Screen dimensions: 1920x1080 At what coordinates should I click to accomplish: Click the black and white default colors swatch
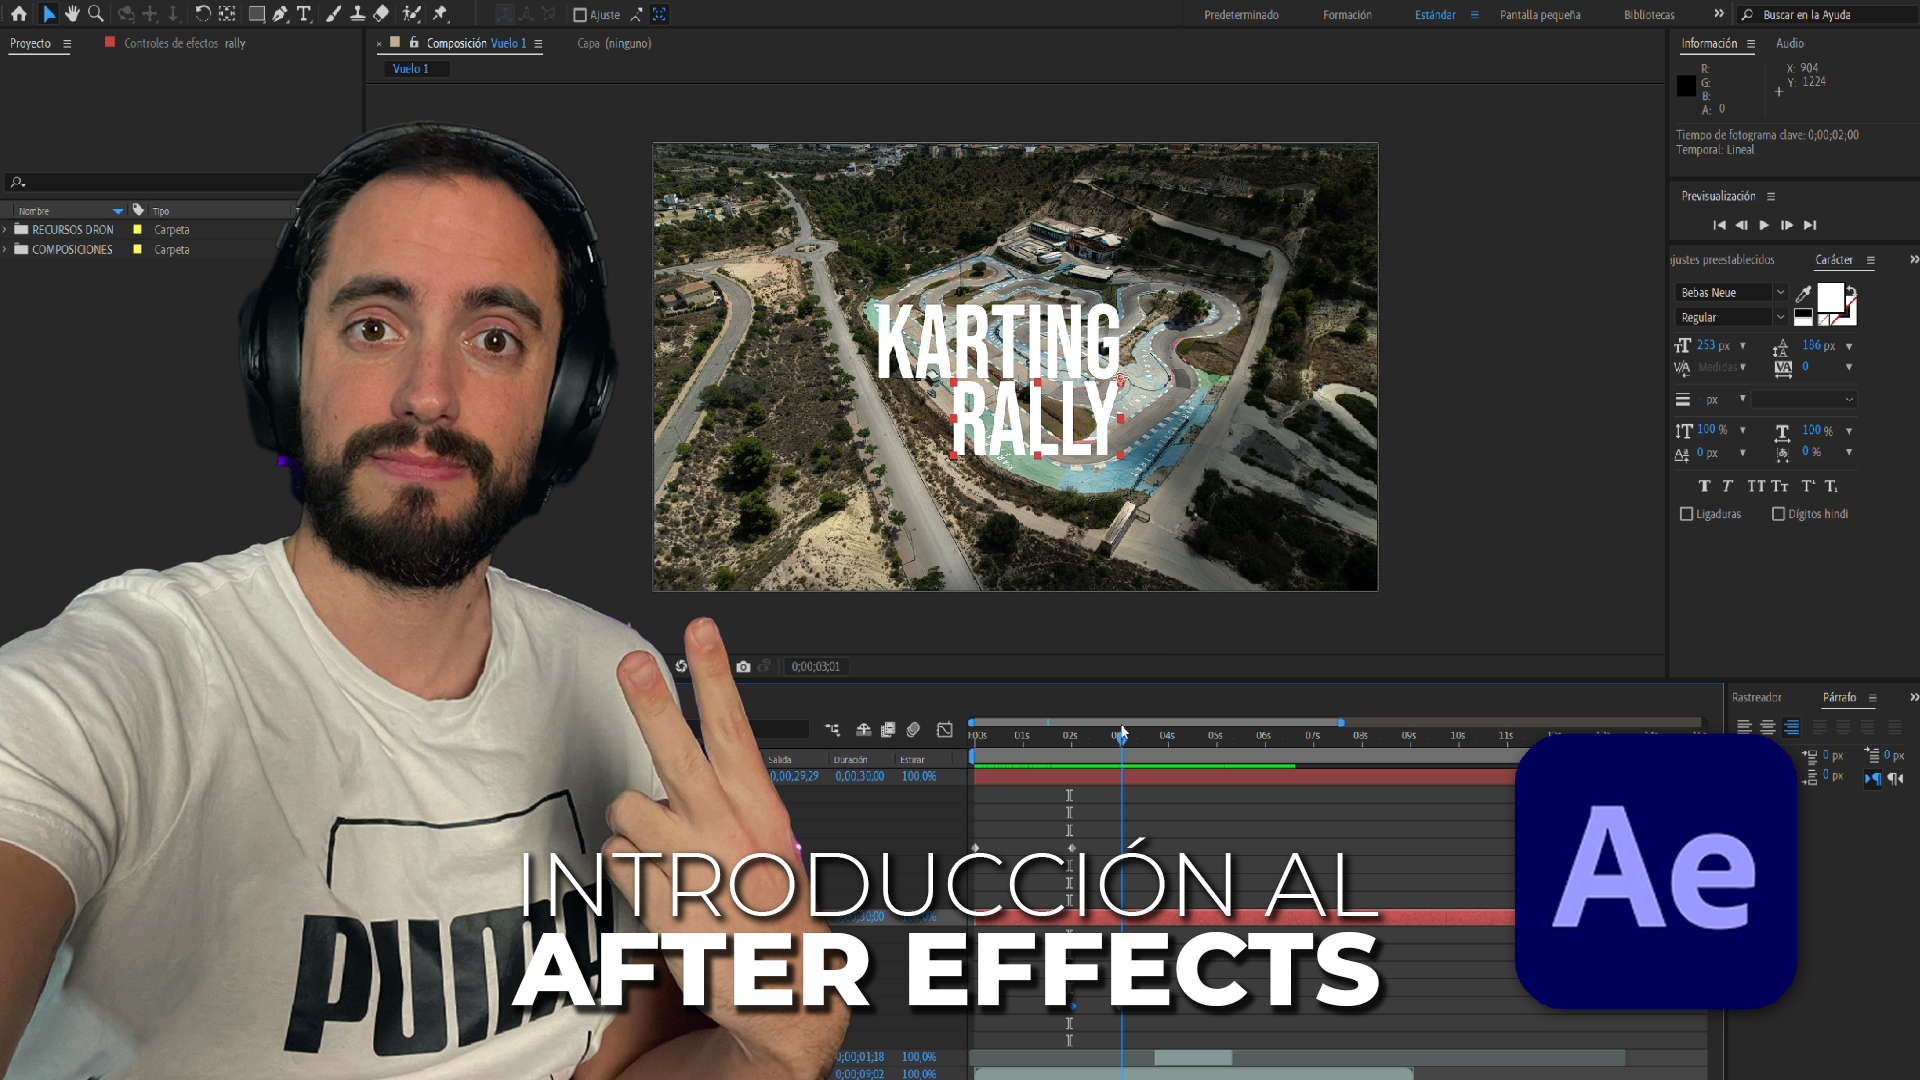click(x=1803, y=317)
